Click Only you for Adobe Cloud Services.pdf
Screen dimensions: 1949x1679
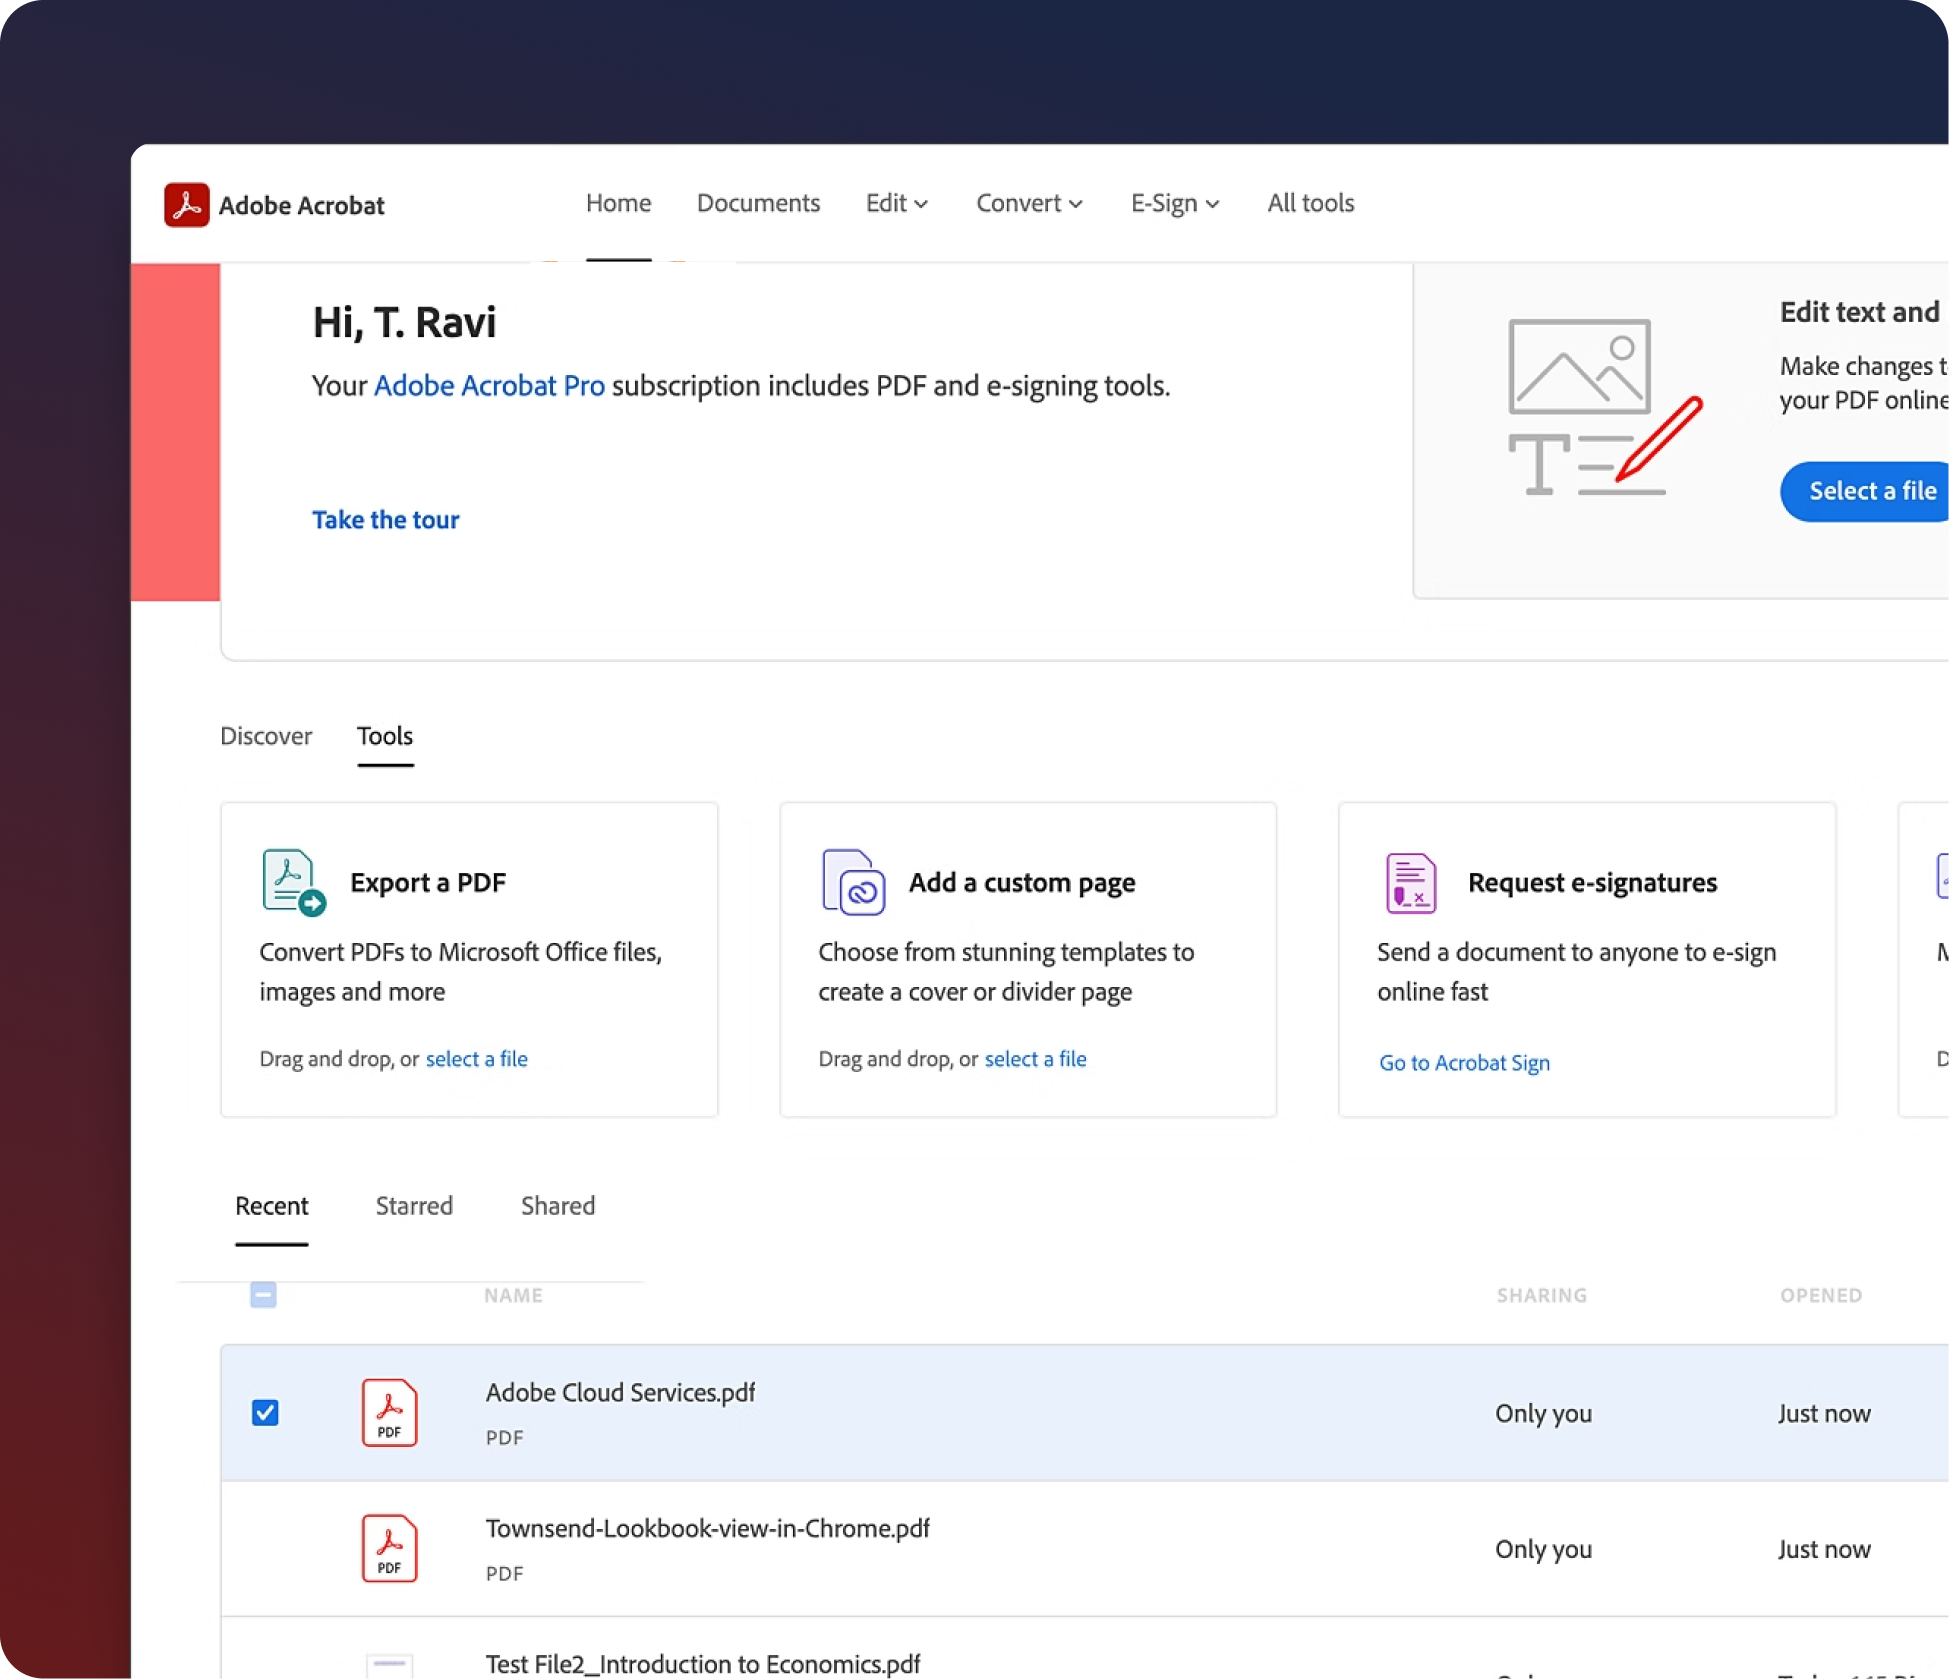tap(1543, 1414)
